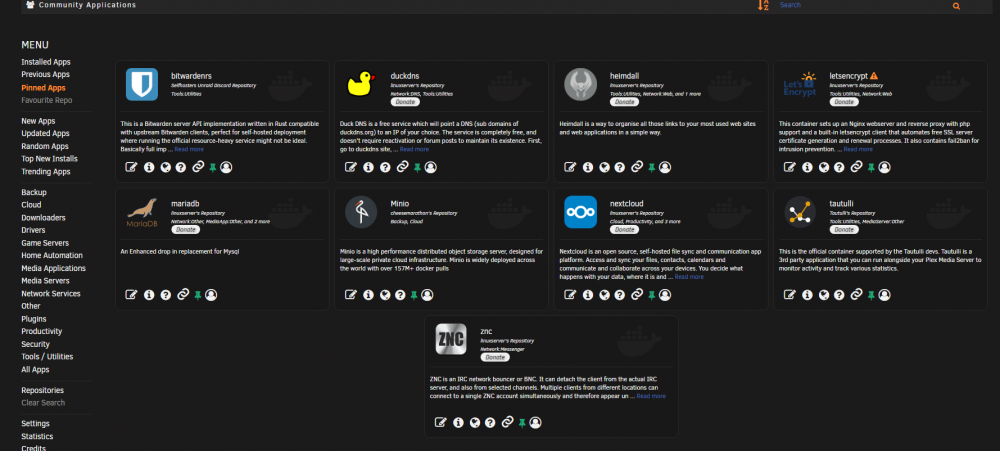Screen dimensions: 1000x451
Task: View tautulli repository profile icon
Action: (885, 295)
